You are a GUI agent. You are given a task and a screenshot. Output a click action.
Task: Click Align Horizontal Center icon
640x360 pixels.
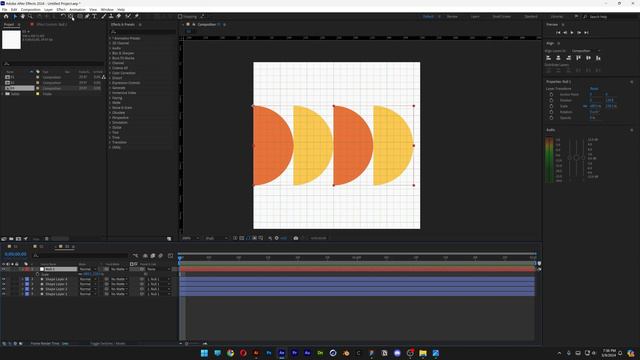tap(558, 58)
